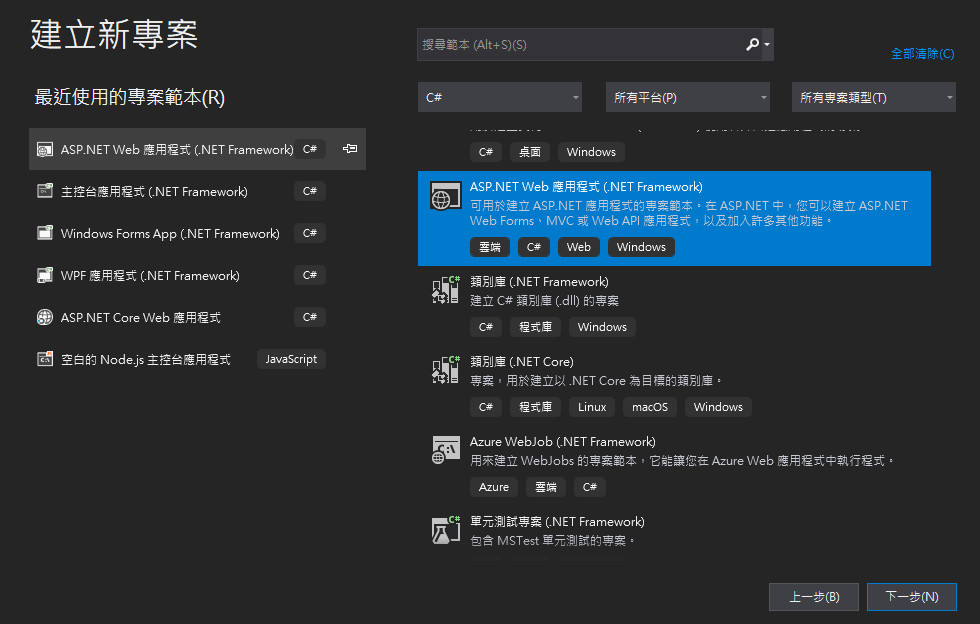Click the macOS tag under 類別庫 (.NET Core)

650,407
